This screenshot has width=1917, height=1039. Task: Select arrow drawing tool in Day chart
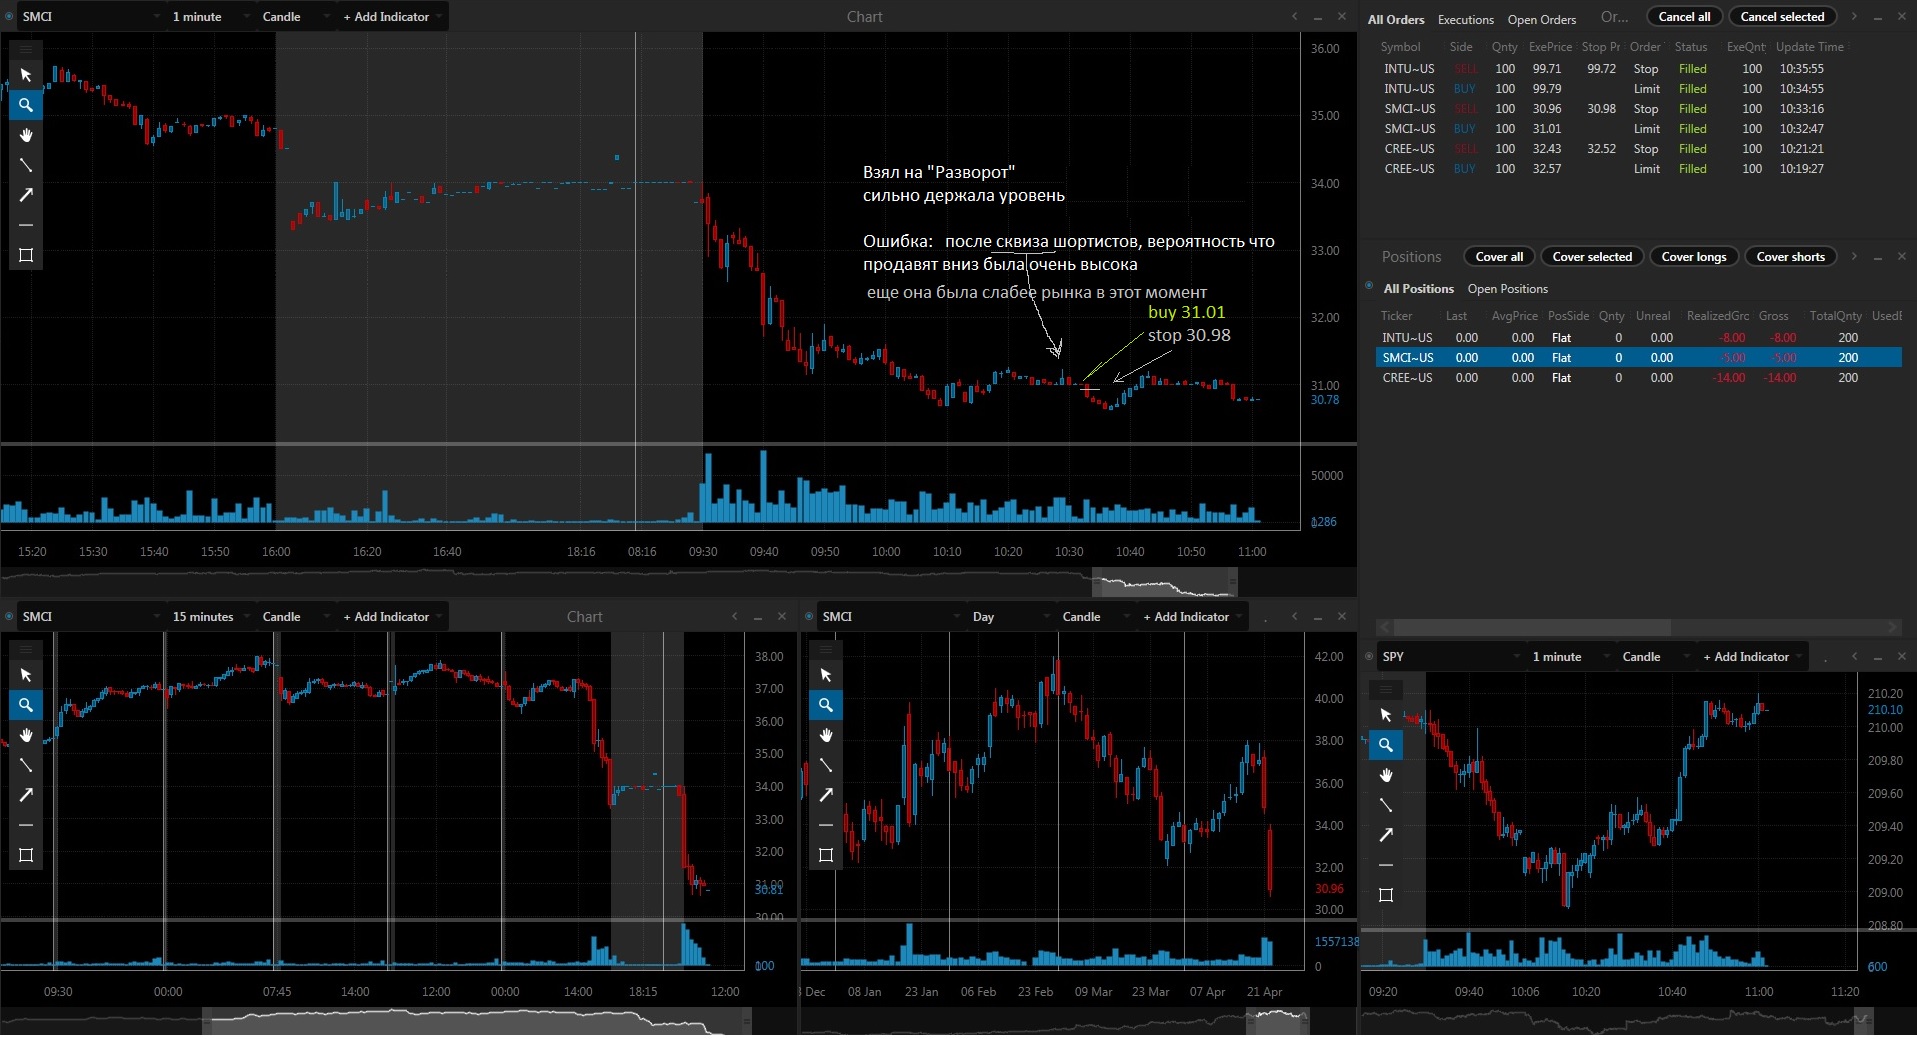[x=826, y=795]
